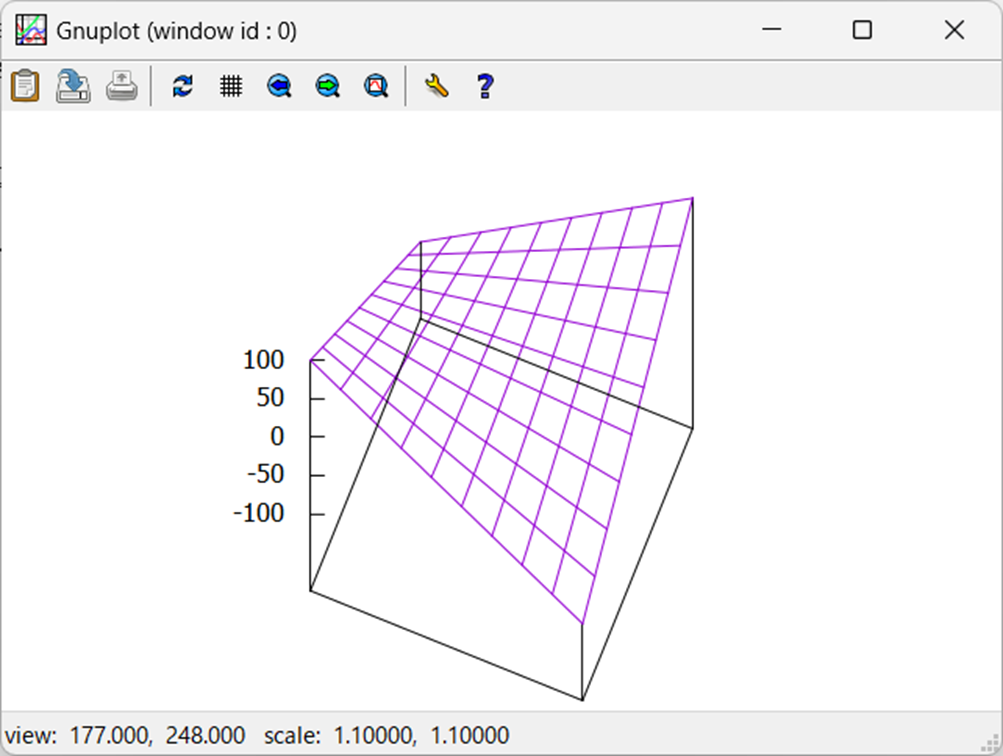
Task: Minimize the Gnuplot window
Action: coord(772,31)
